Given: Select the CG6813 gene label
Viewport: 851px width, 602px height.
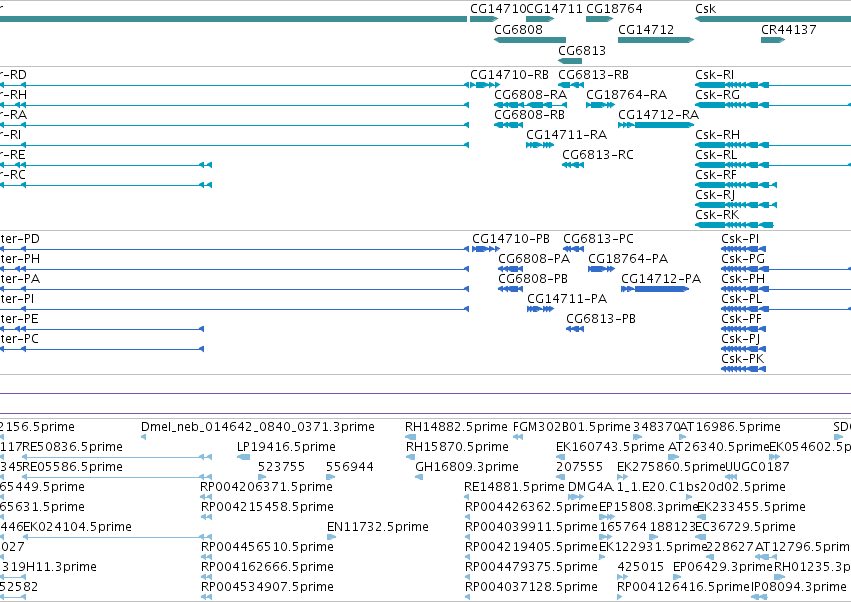Looking at the screenshot, I should point(582,51).
